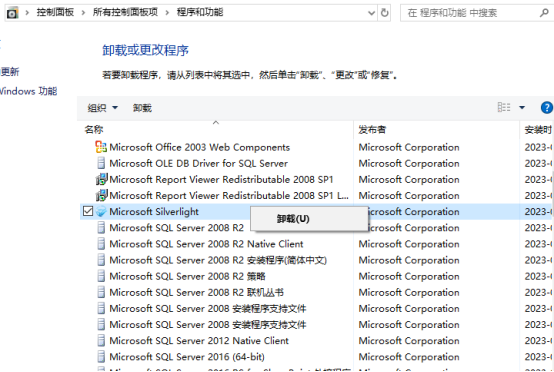The image size is (554, 372).
Task: Focus the 在 程序和功能 中搜索 search box
Action: 470,13
